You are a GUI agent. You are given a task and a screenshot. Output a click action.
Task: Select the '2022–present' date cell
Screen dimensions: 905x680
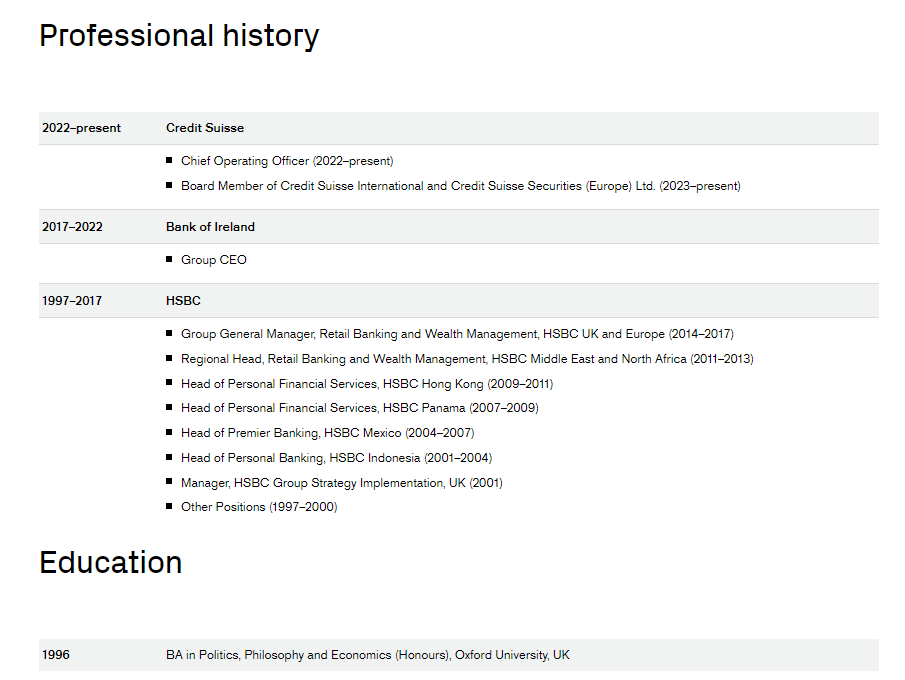coord(81,128)
